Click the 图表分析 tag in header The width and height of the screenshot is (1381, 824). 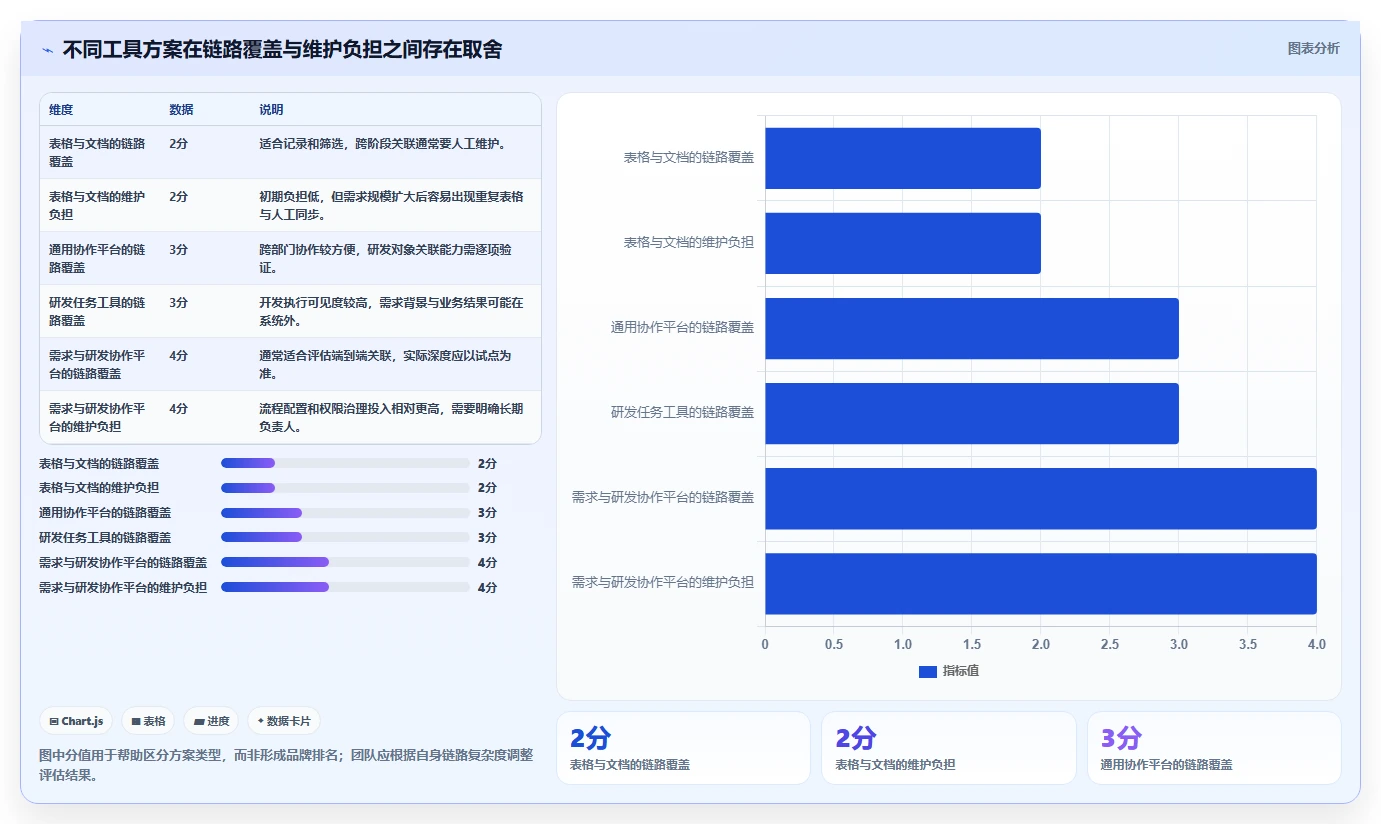pyautogui.click(x=1313, y=48)
